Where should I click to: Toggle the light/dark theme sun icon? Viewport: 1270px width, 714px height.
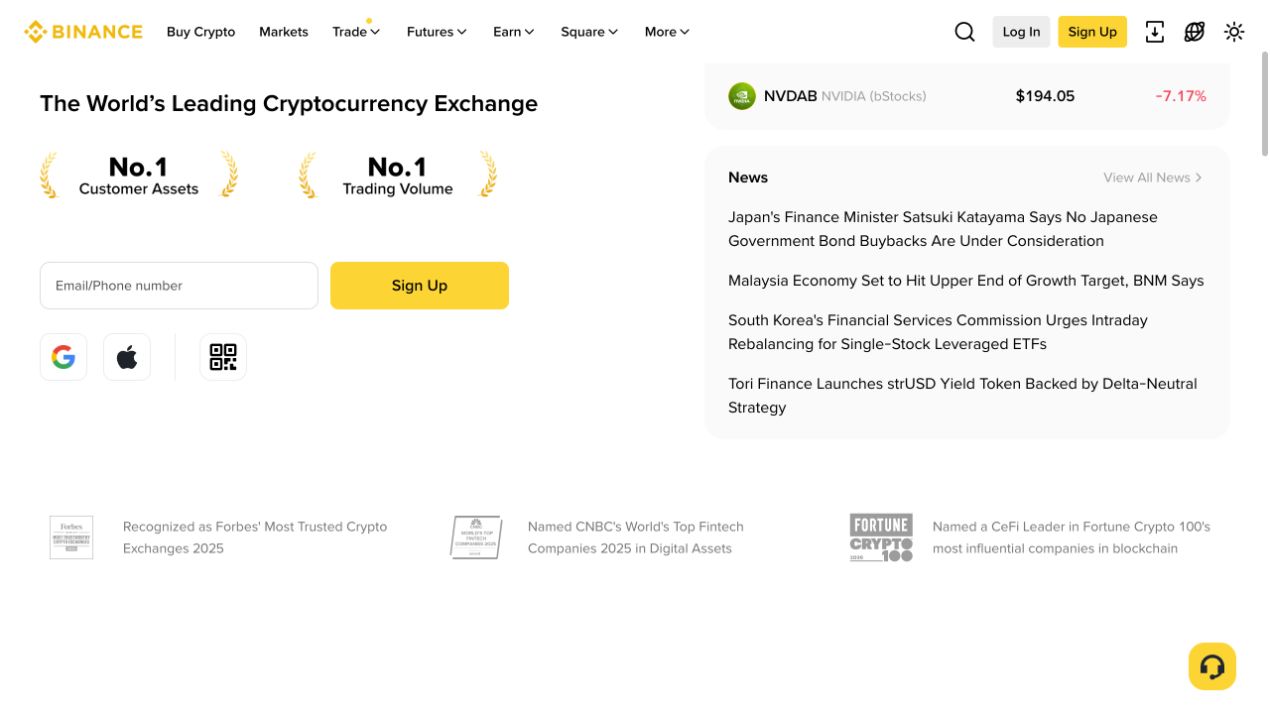[x=1234, y=32]
